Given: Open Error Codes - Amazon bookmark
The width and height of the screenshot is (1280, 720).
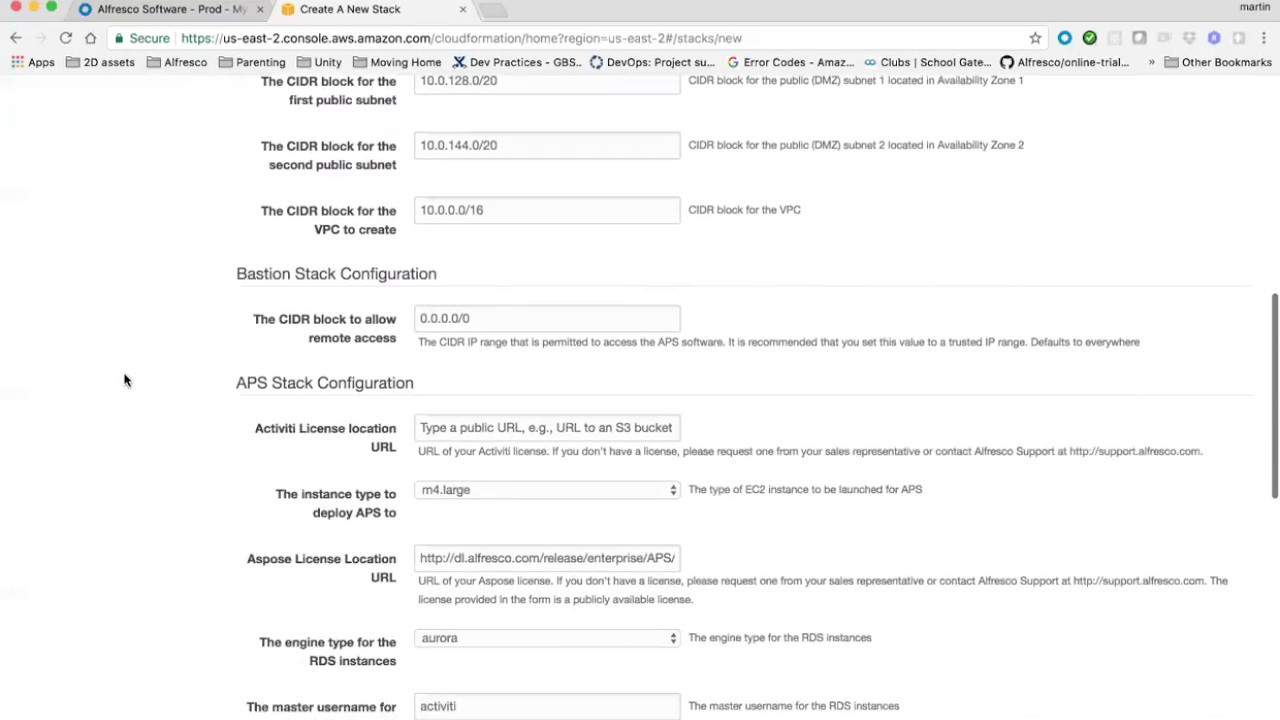Looking at the screenshot, I should pos(790,62).
